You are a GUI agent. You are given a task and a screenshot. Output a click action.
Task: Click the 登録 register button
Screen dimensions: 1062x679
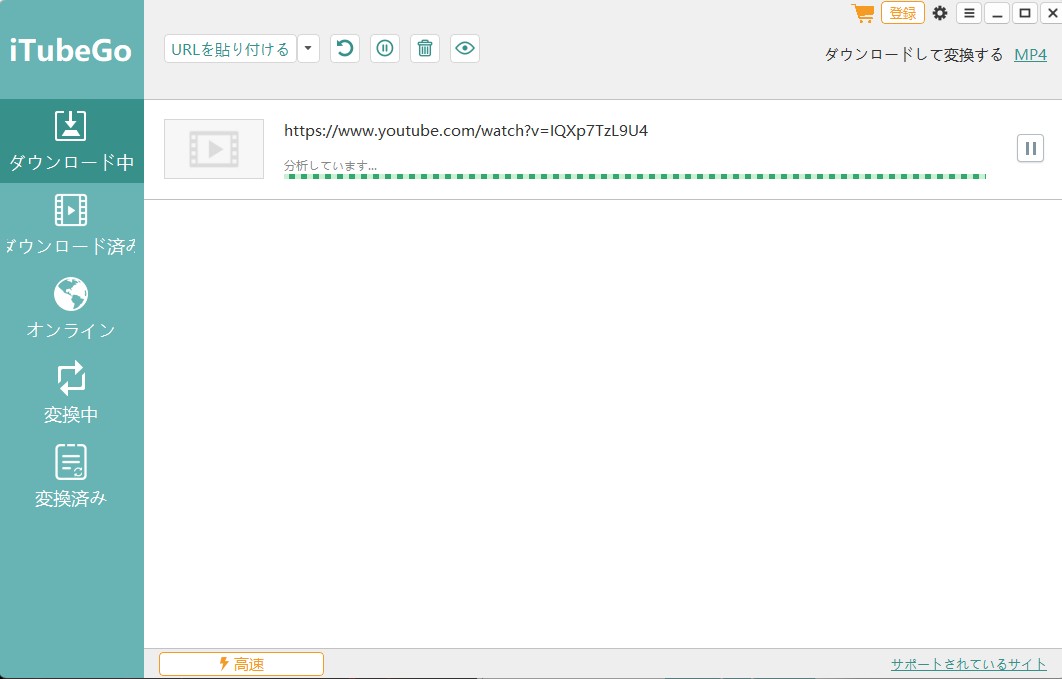[x=903, y=13]
